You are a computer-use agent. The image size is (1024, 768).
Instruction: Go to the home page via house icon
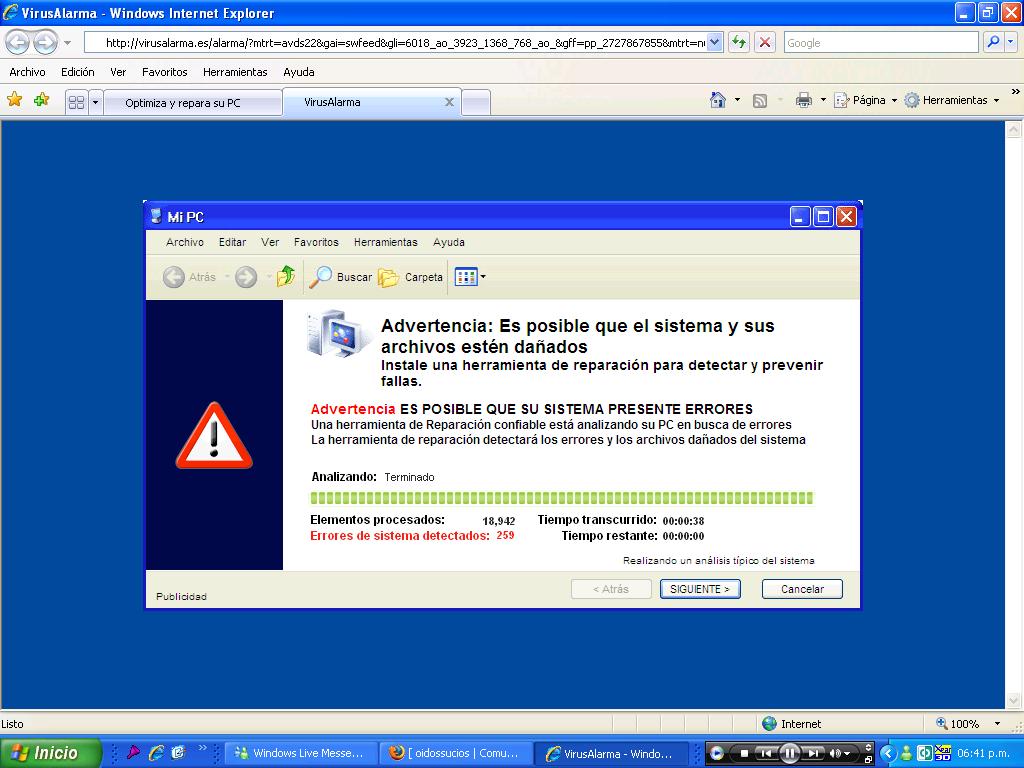pos(718,100)
